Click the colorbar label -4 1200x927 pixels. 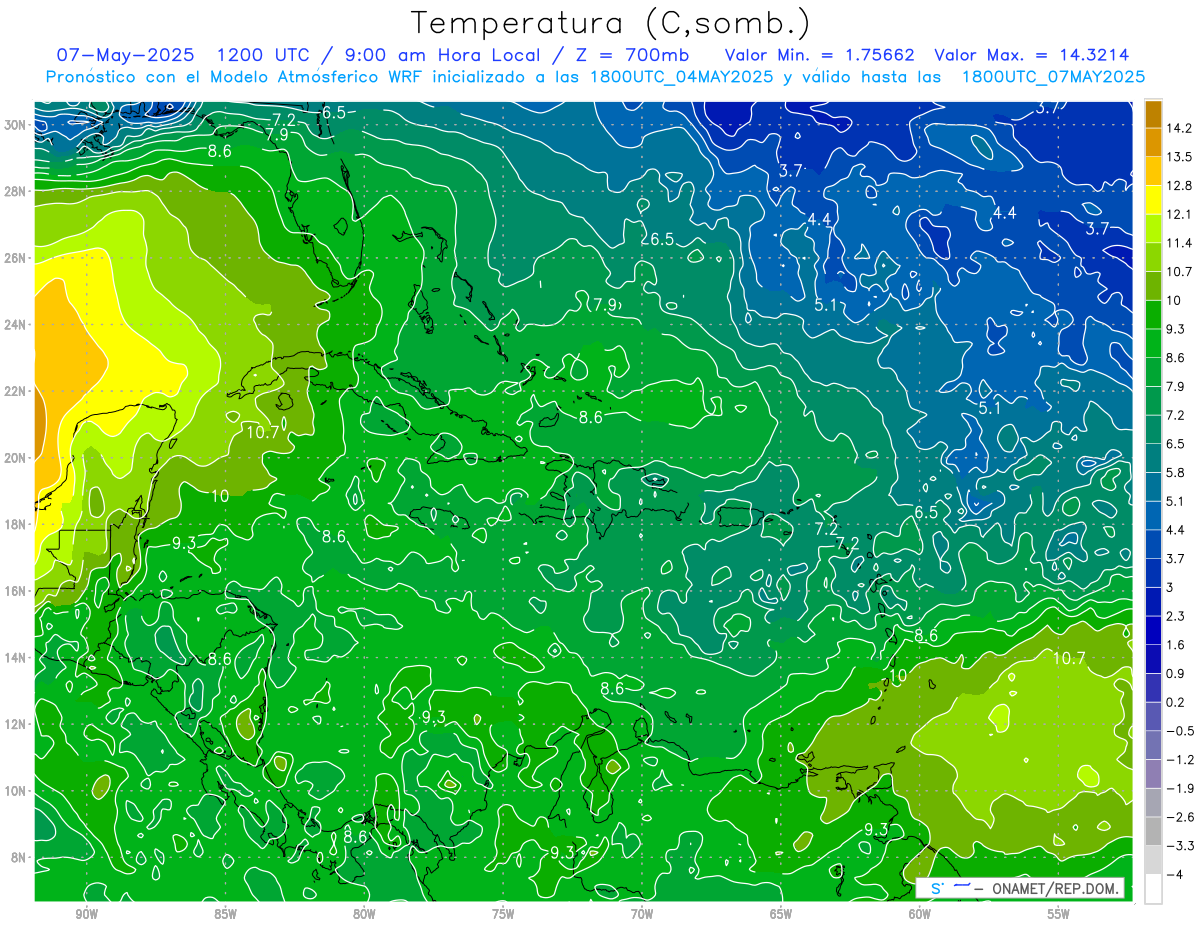point(1174,875)
